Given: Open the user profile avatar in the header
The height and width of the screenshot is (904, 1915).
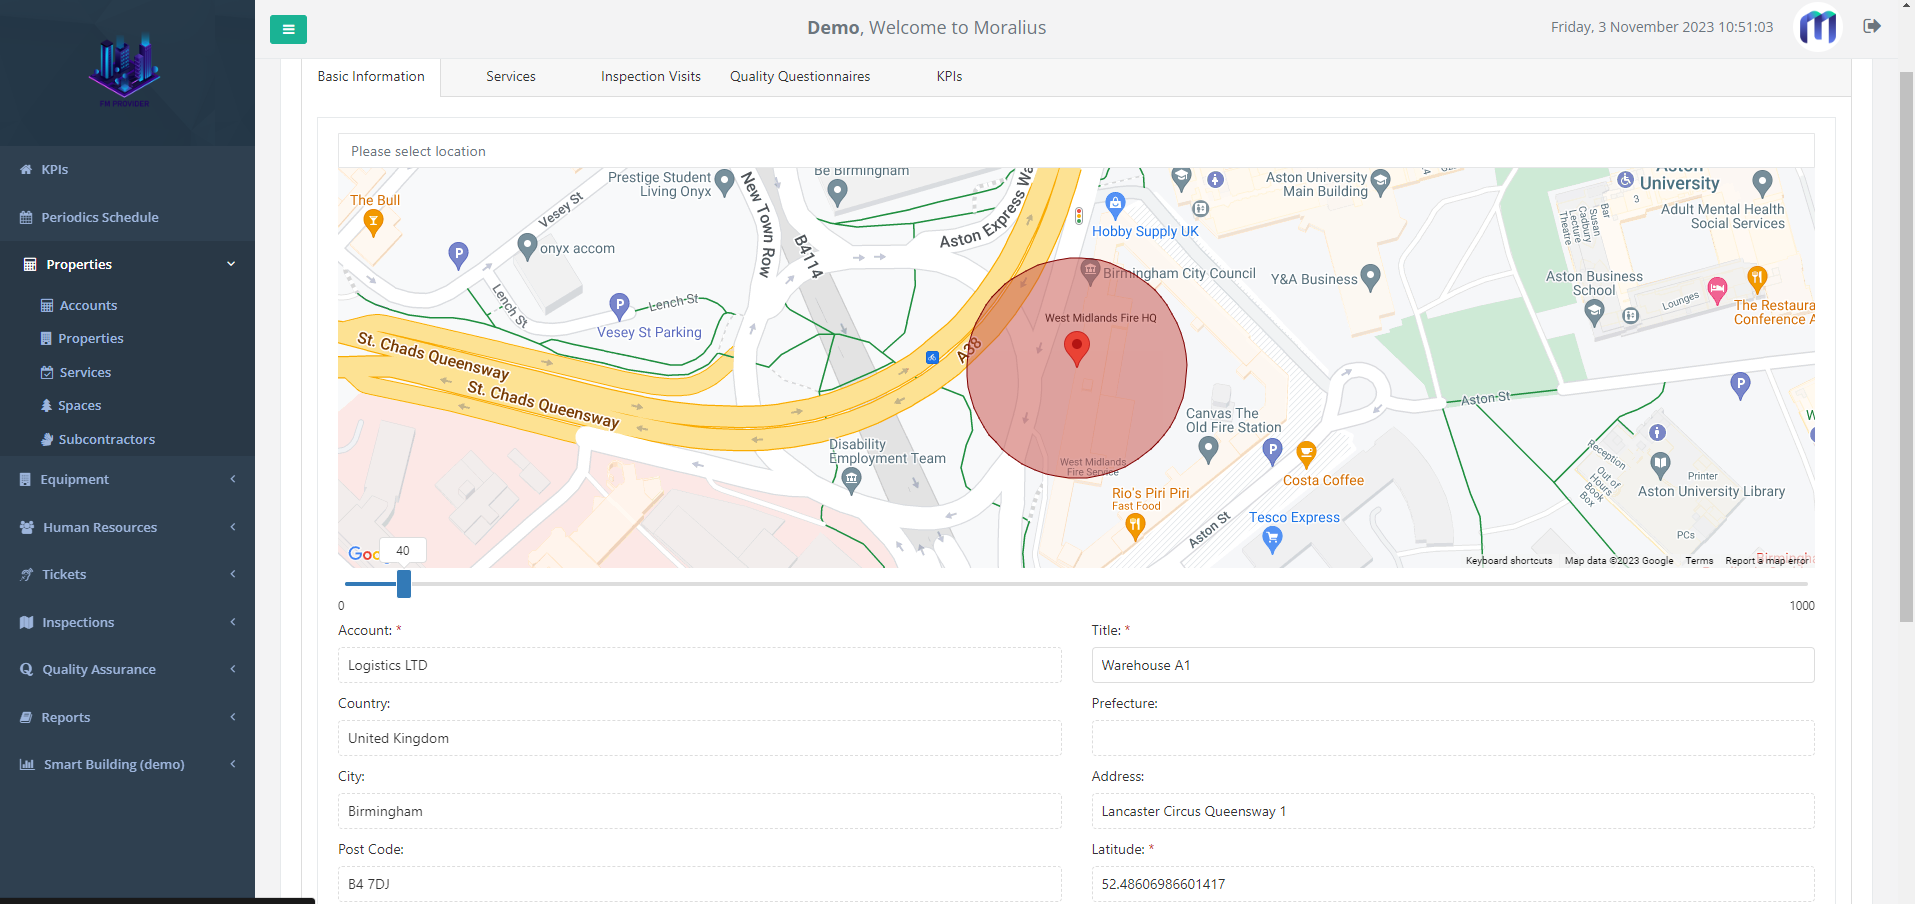Looking at the screenshot, I should (x=1818, y=27).
